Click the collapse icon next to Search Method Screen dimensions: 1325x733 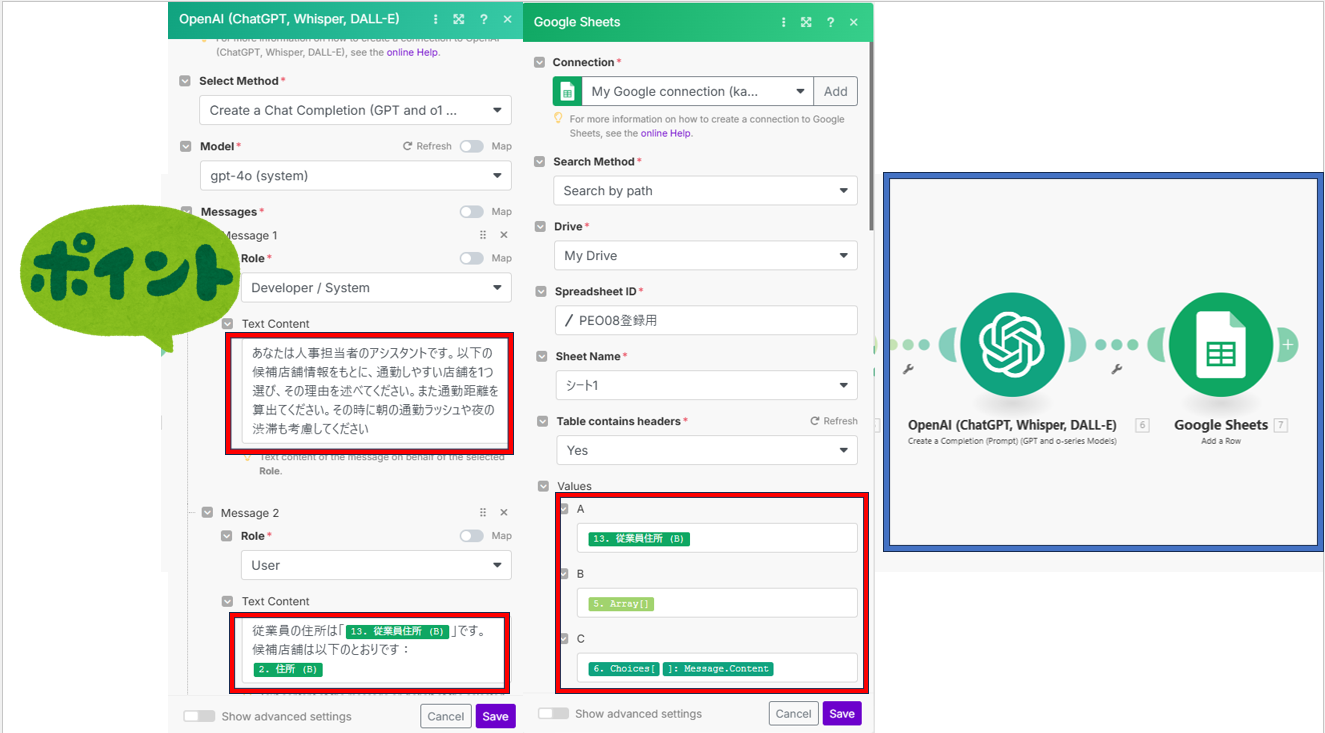pyautogui.click(x=540, y=161)
